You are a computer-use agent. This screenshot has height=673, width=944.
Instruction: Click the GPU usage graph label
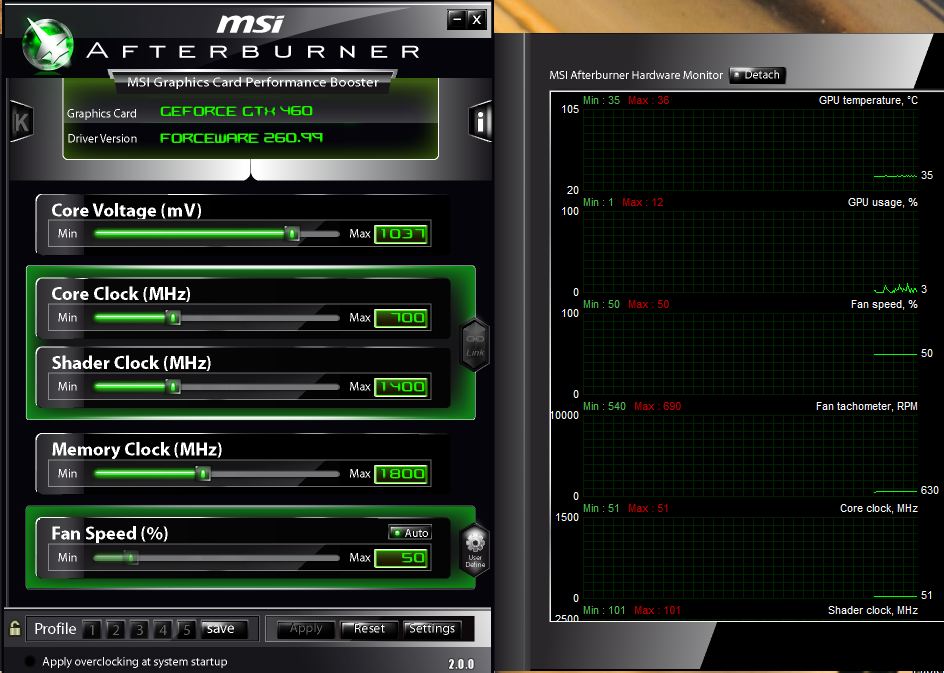coord(883,202)
